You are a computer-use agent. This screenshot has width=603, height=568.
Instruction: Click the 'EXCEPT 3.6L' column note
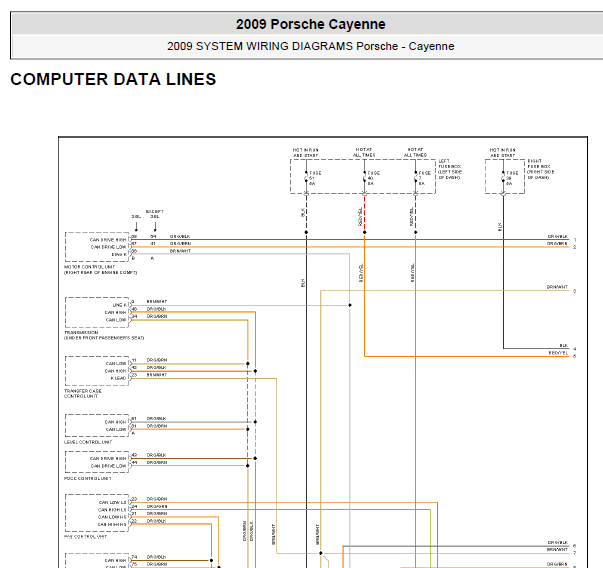155,214
